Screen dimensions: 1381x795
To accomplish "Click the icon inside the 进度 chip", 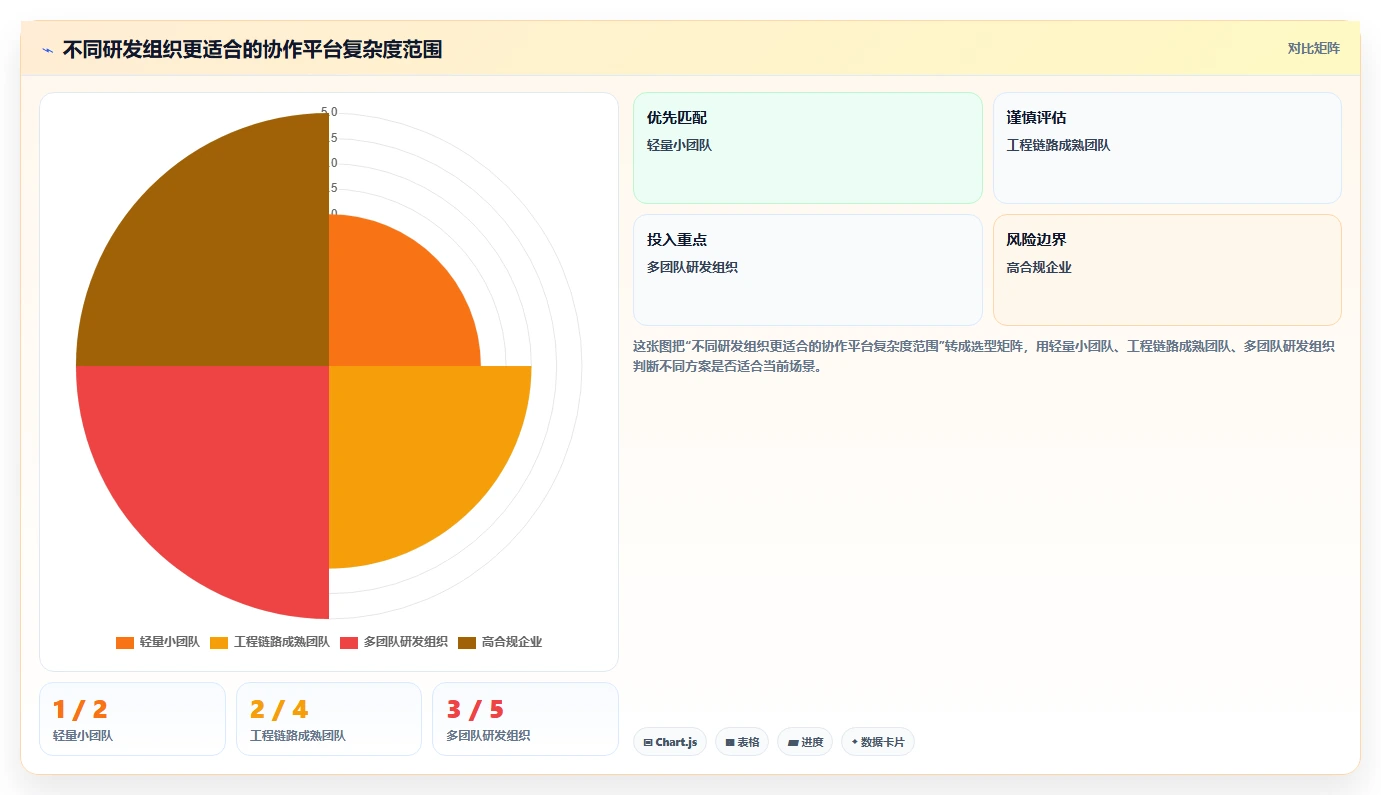I will coord(793,743).
